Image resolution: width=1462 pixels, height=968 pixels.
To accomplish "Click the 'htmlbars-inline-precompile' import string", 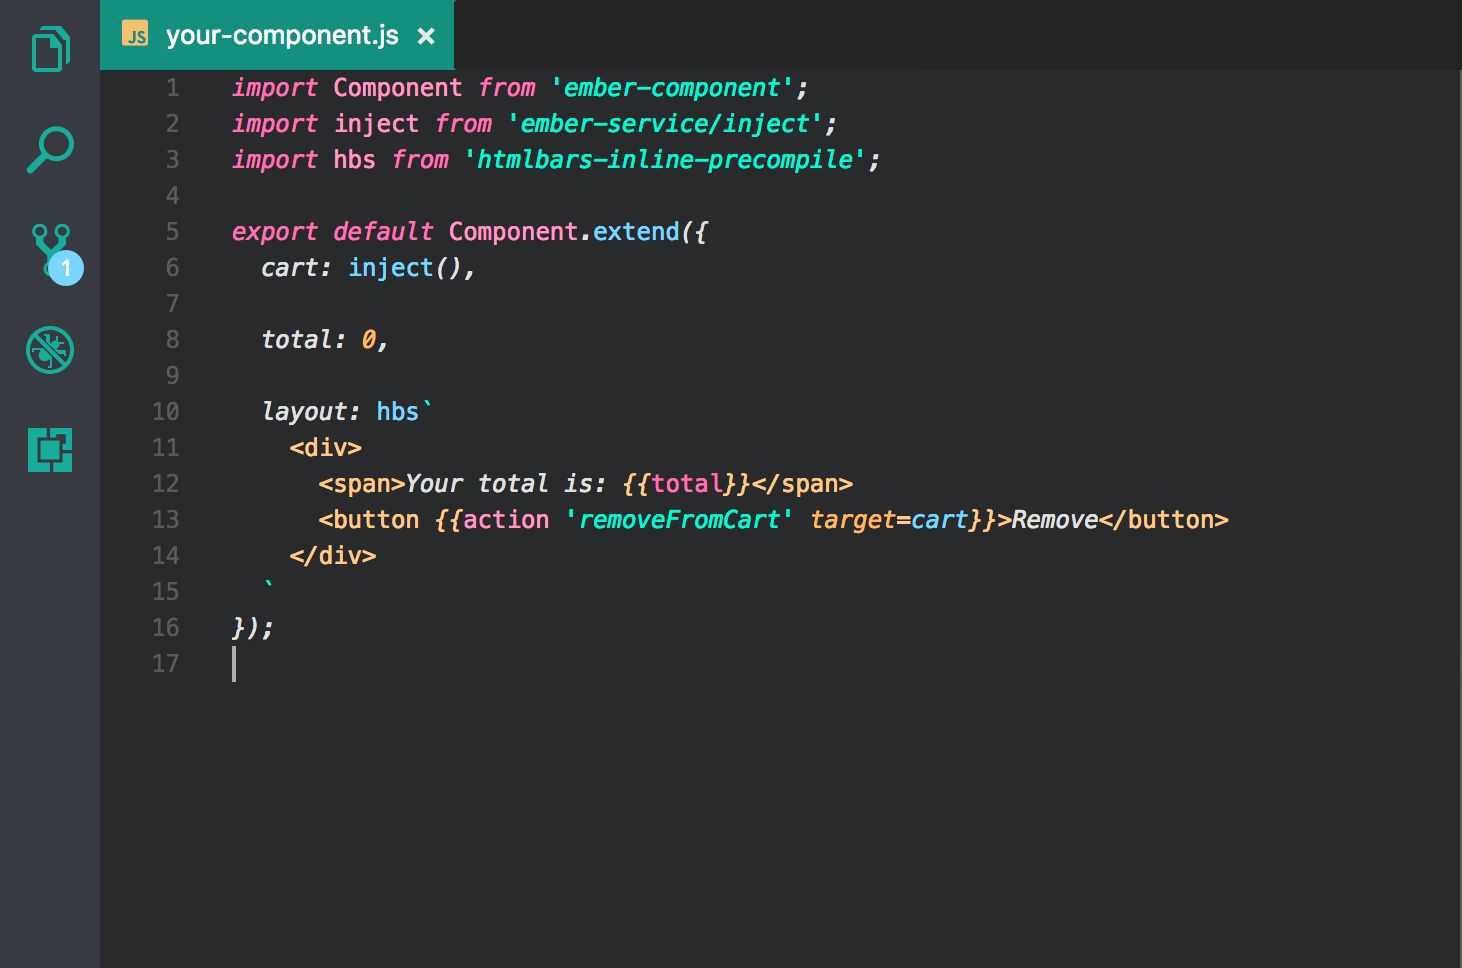I will coord(665,159).
